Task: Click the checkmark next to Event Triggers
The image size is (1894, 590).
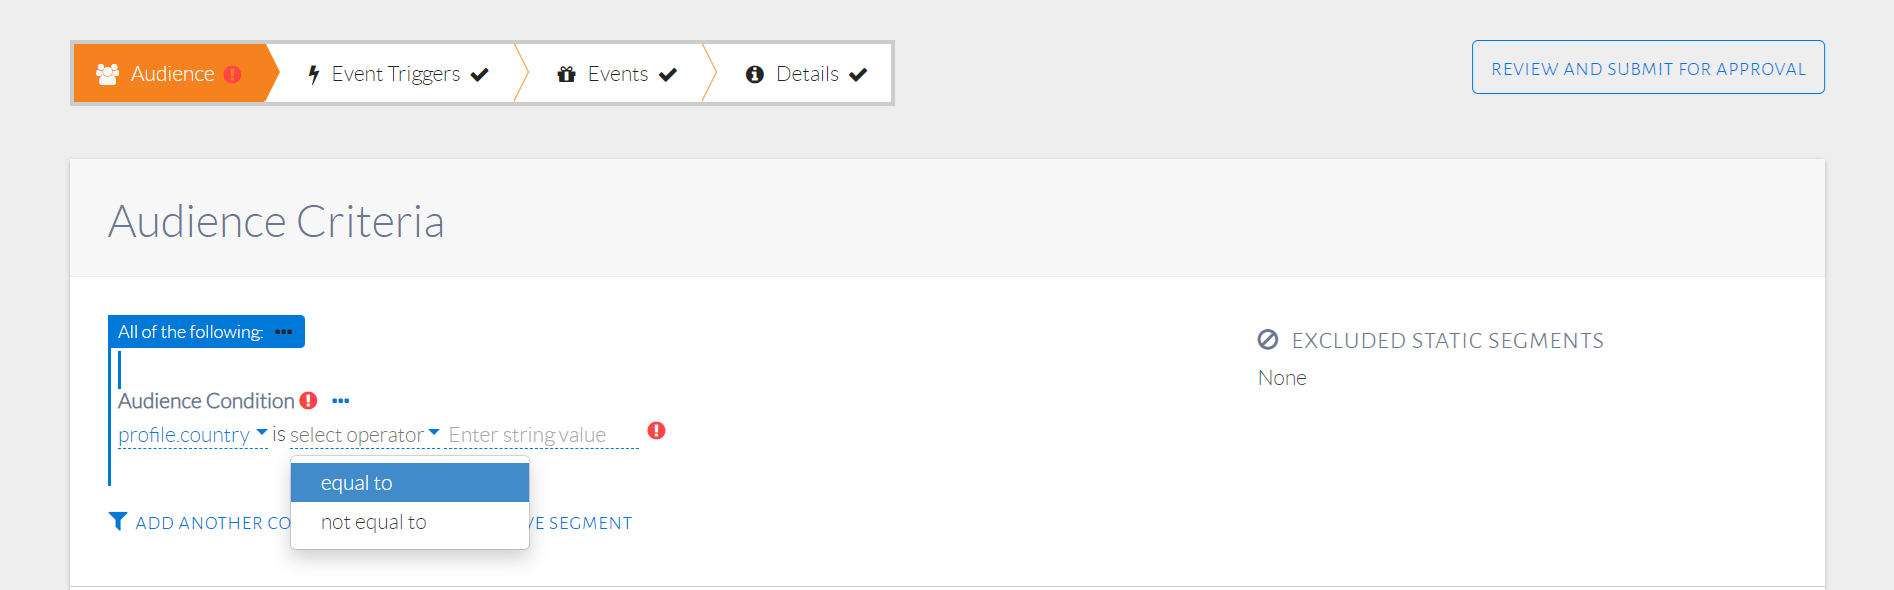Action: tap(480, 74)
